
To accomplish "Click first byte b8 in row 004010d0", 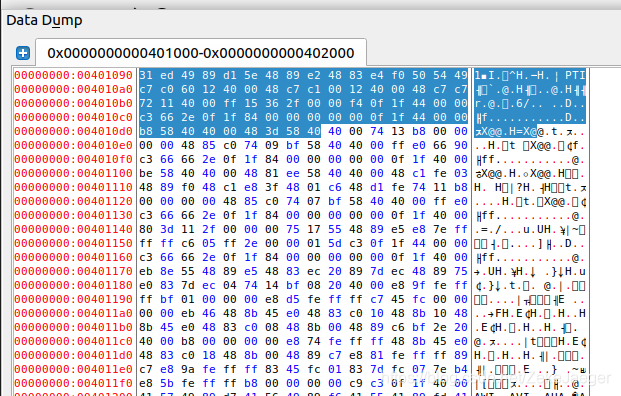I will point(146,131).
